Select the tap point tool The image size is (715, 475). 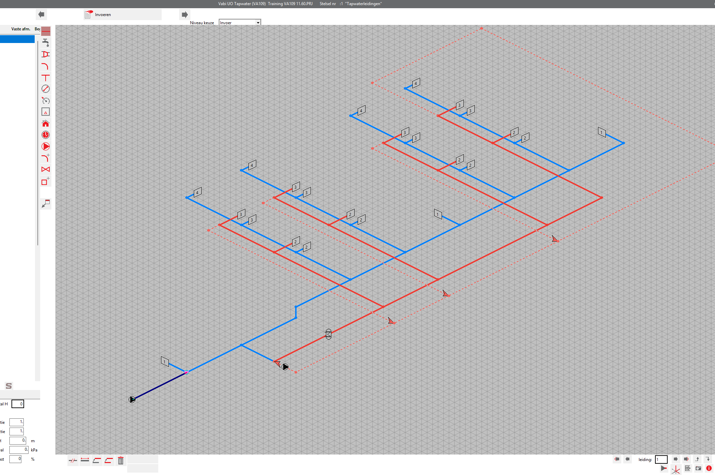(x=46, y=43)
